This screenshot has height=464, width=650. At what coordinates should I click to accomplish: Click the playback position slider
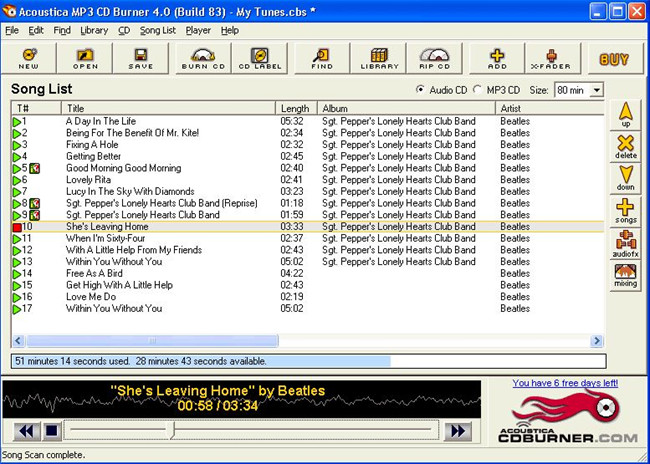pos(174,431)
